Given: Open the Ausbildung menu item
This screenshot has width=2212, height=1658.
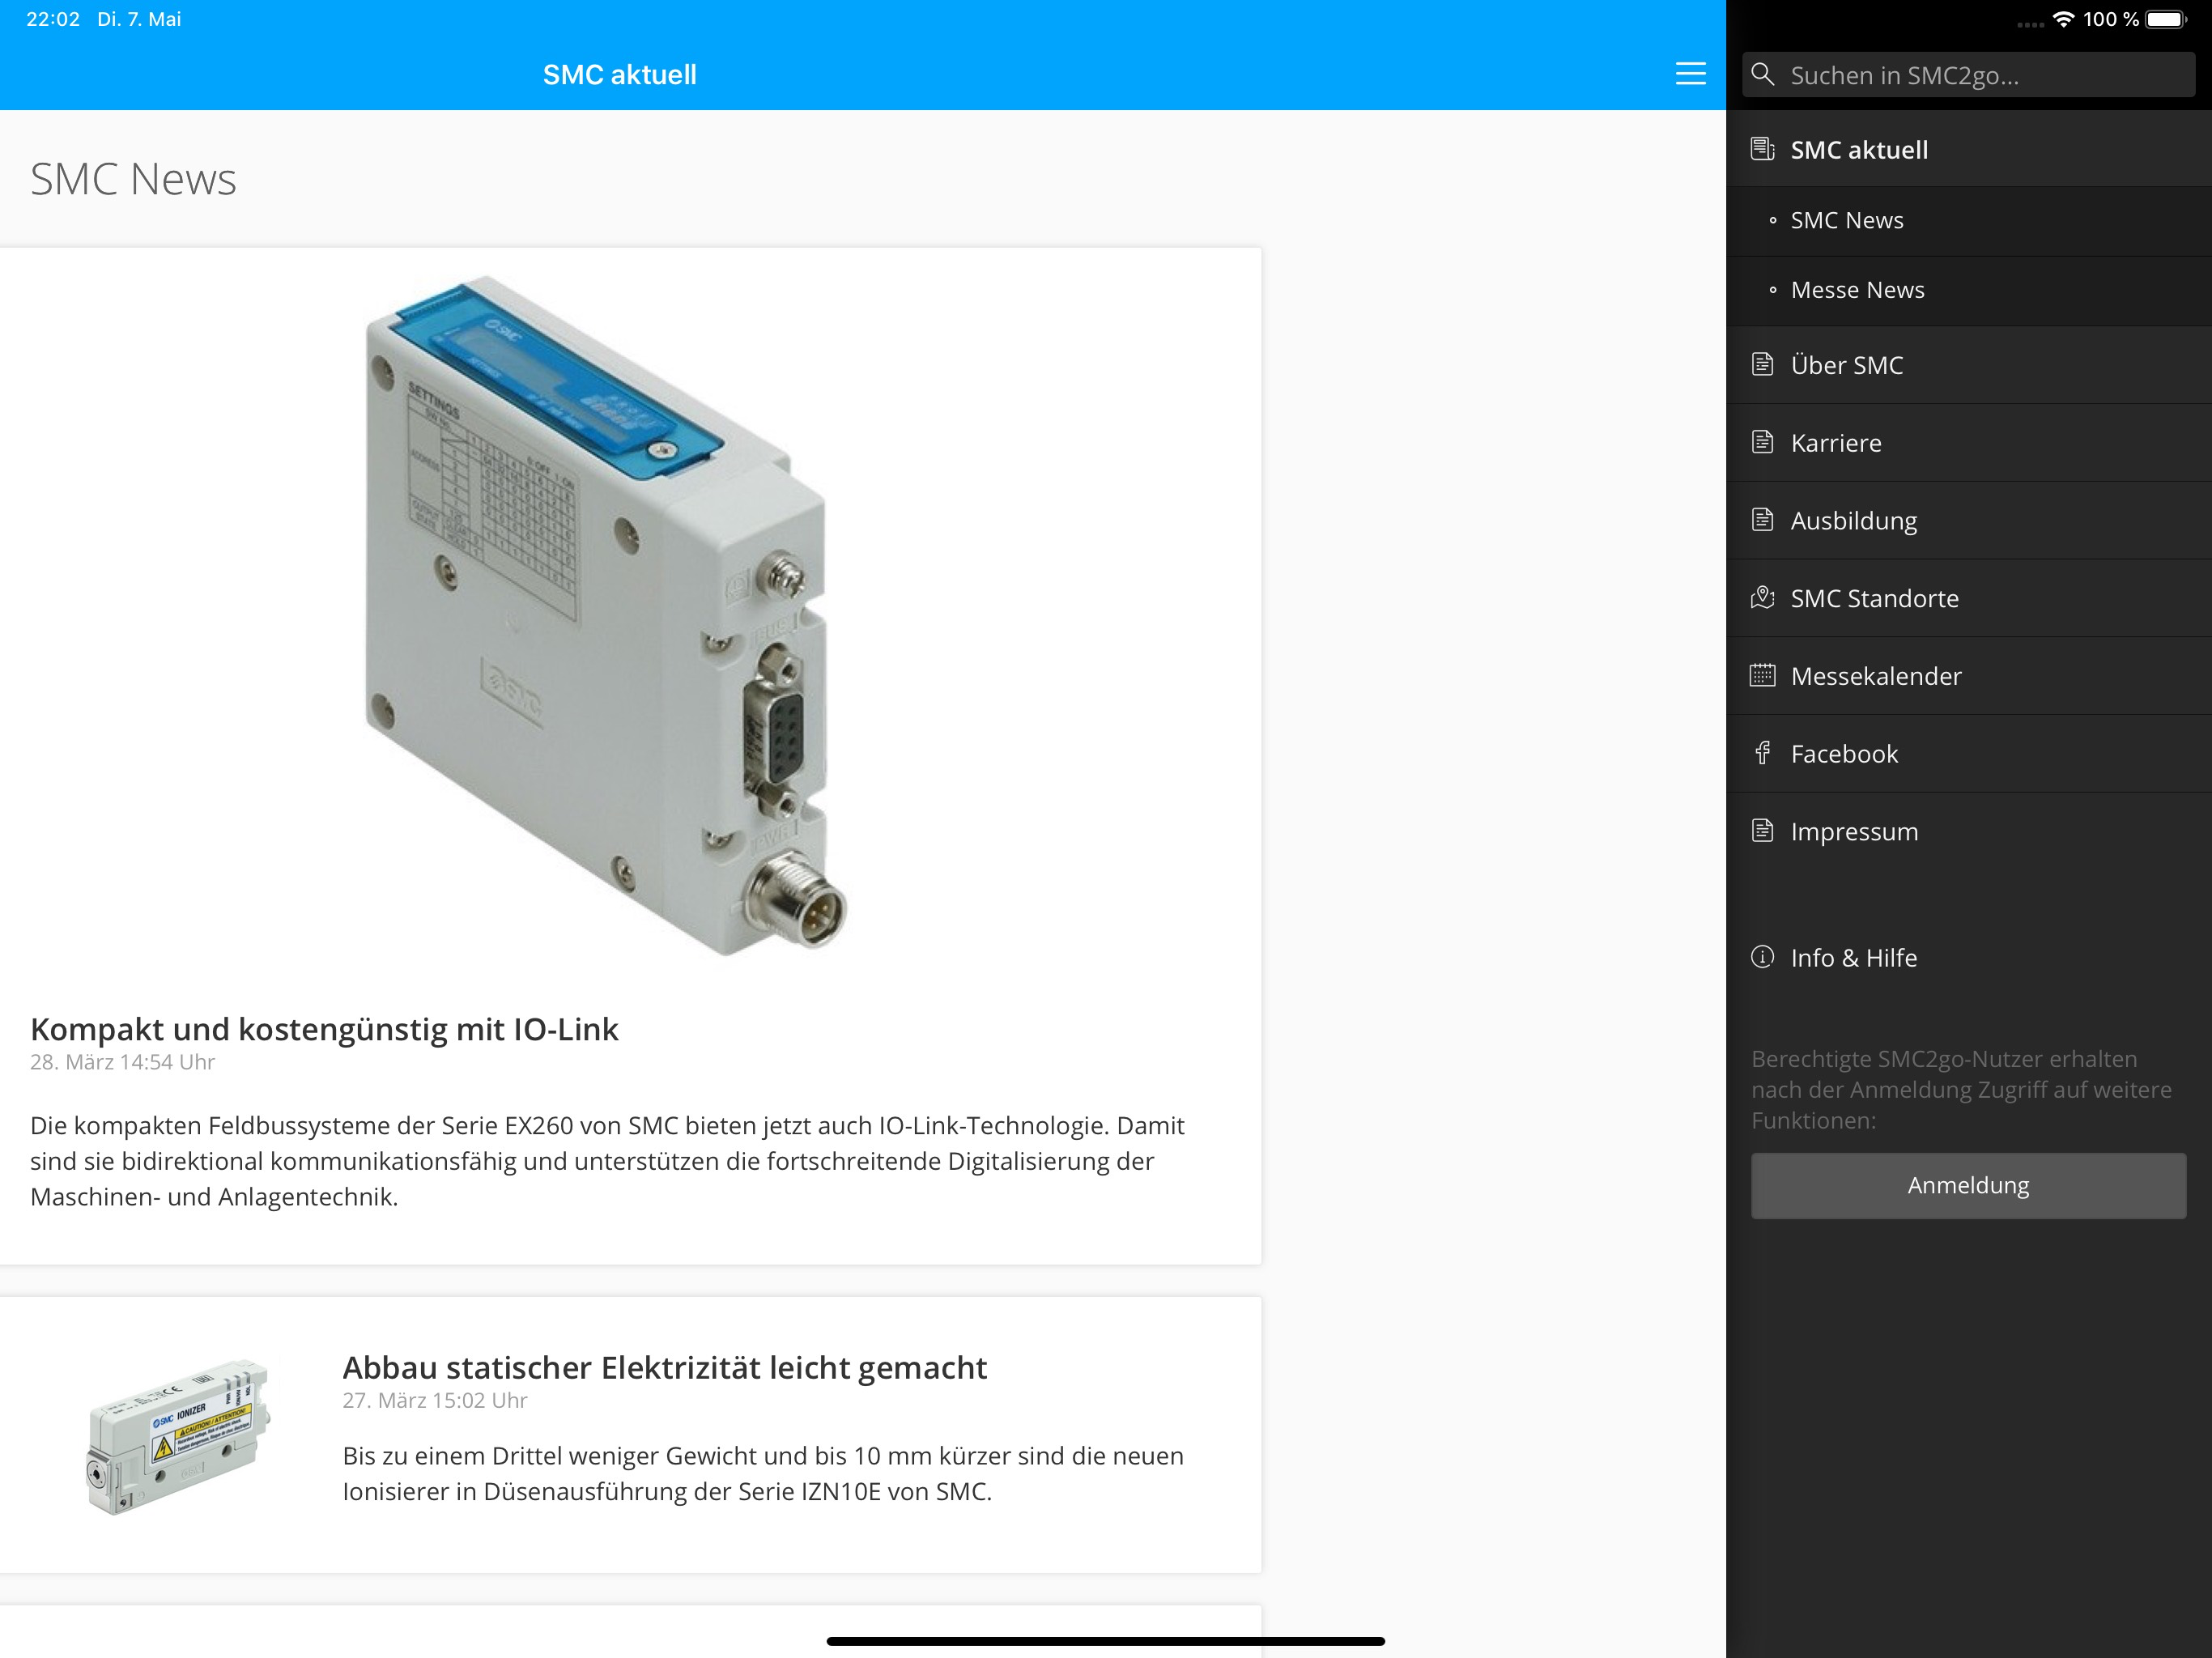Looking at the screenshot, I should click(x=1969, y=521).
